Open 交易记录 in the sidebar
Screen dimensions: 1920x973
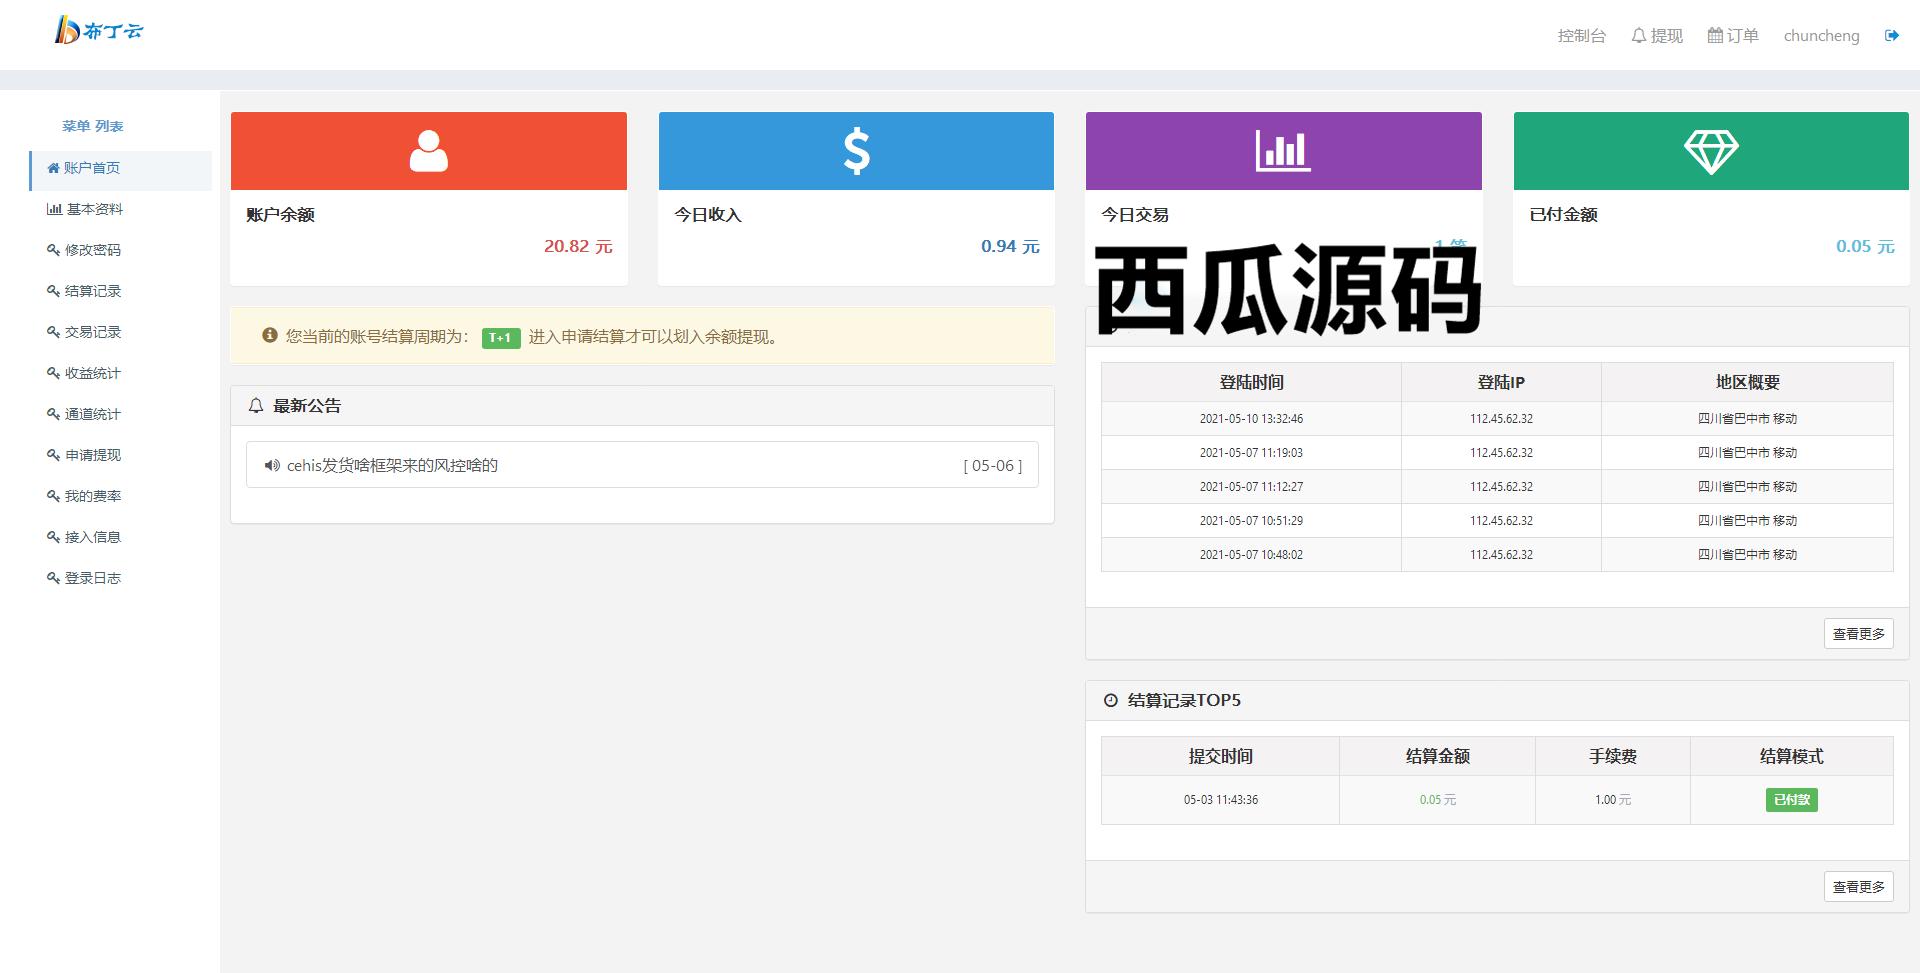point(84,332)
